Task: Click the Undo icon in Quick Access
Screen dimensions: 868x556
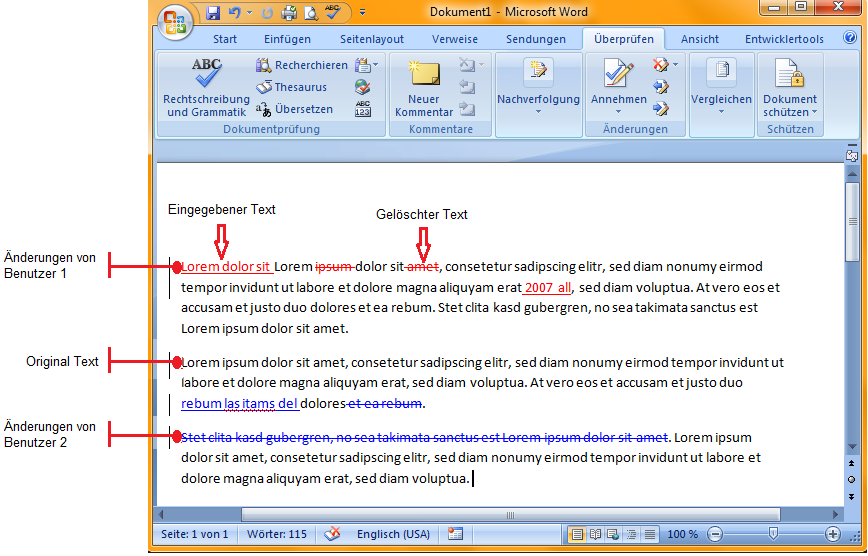Action: (235, 13)
